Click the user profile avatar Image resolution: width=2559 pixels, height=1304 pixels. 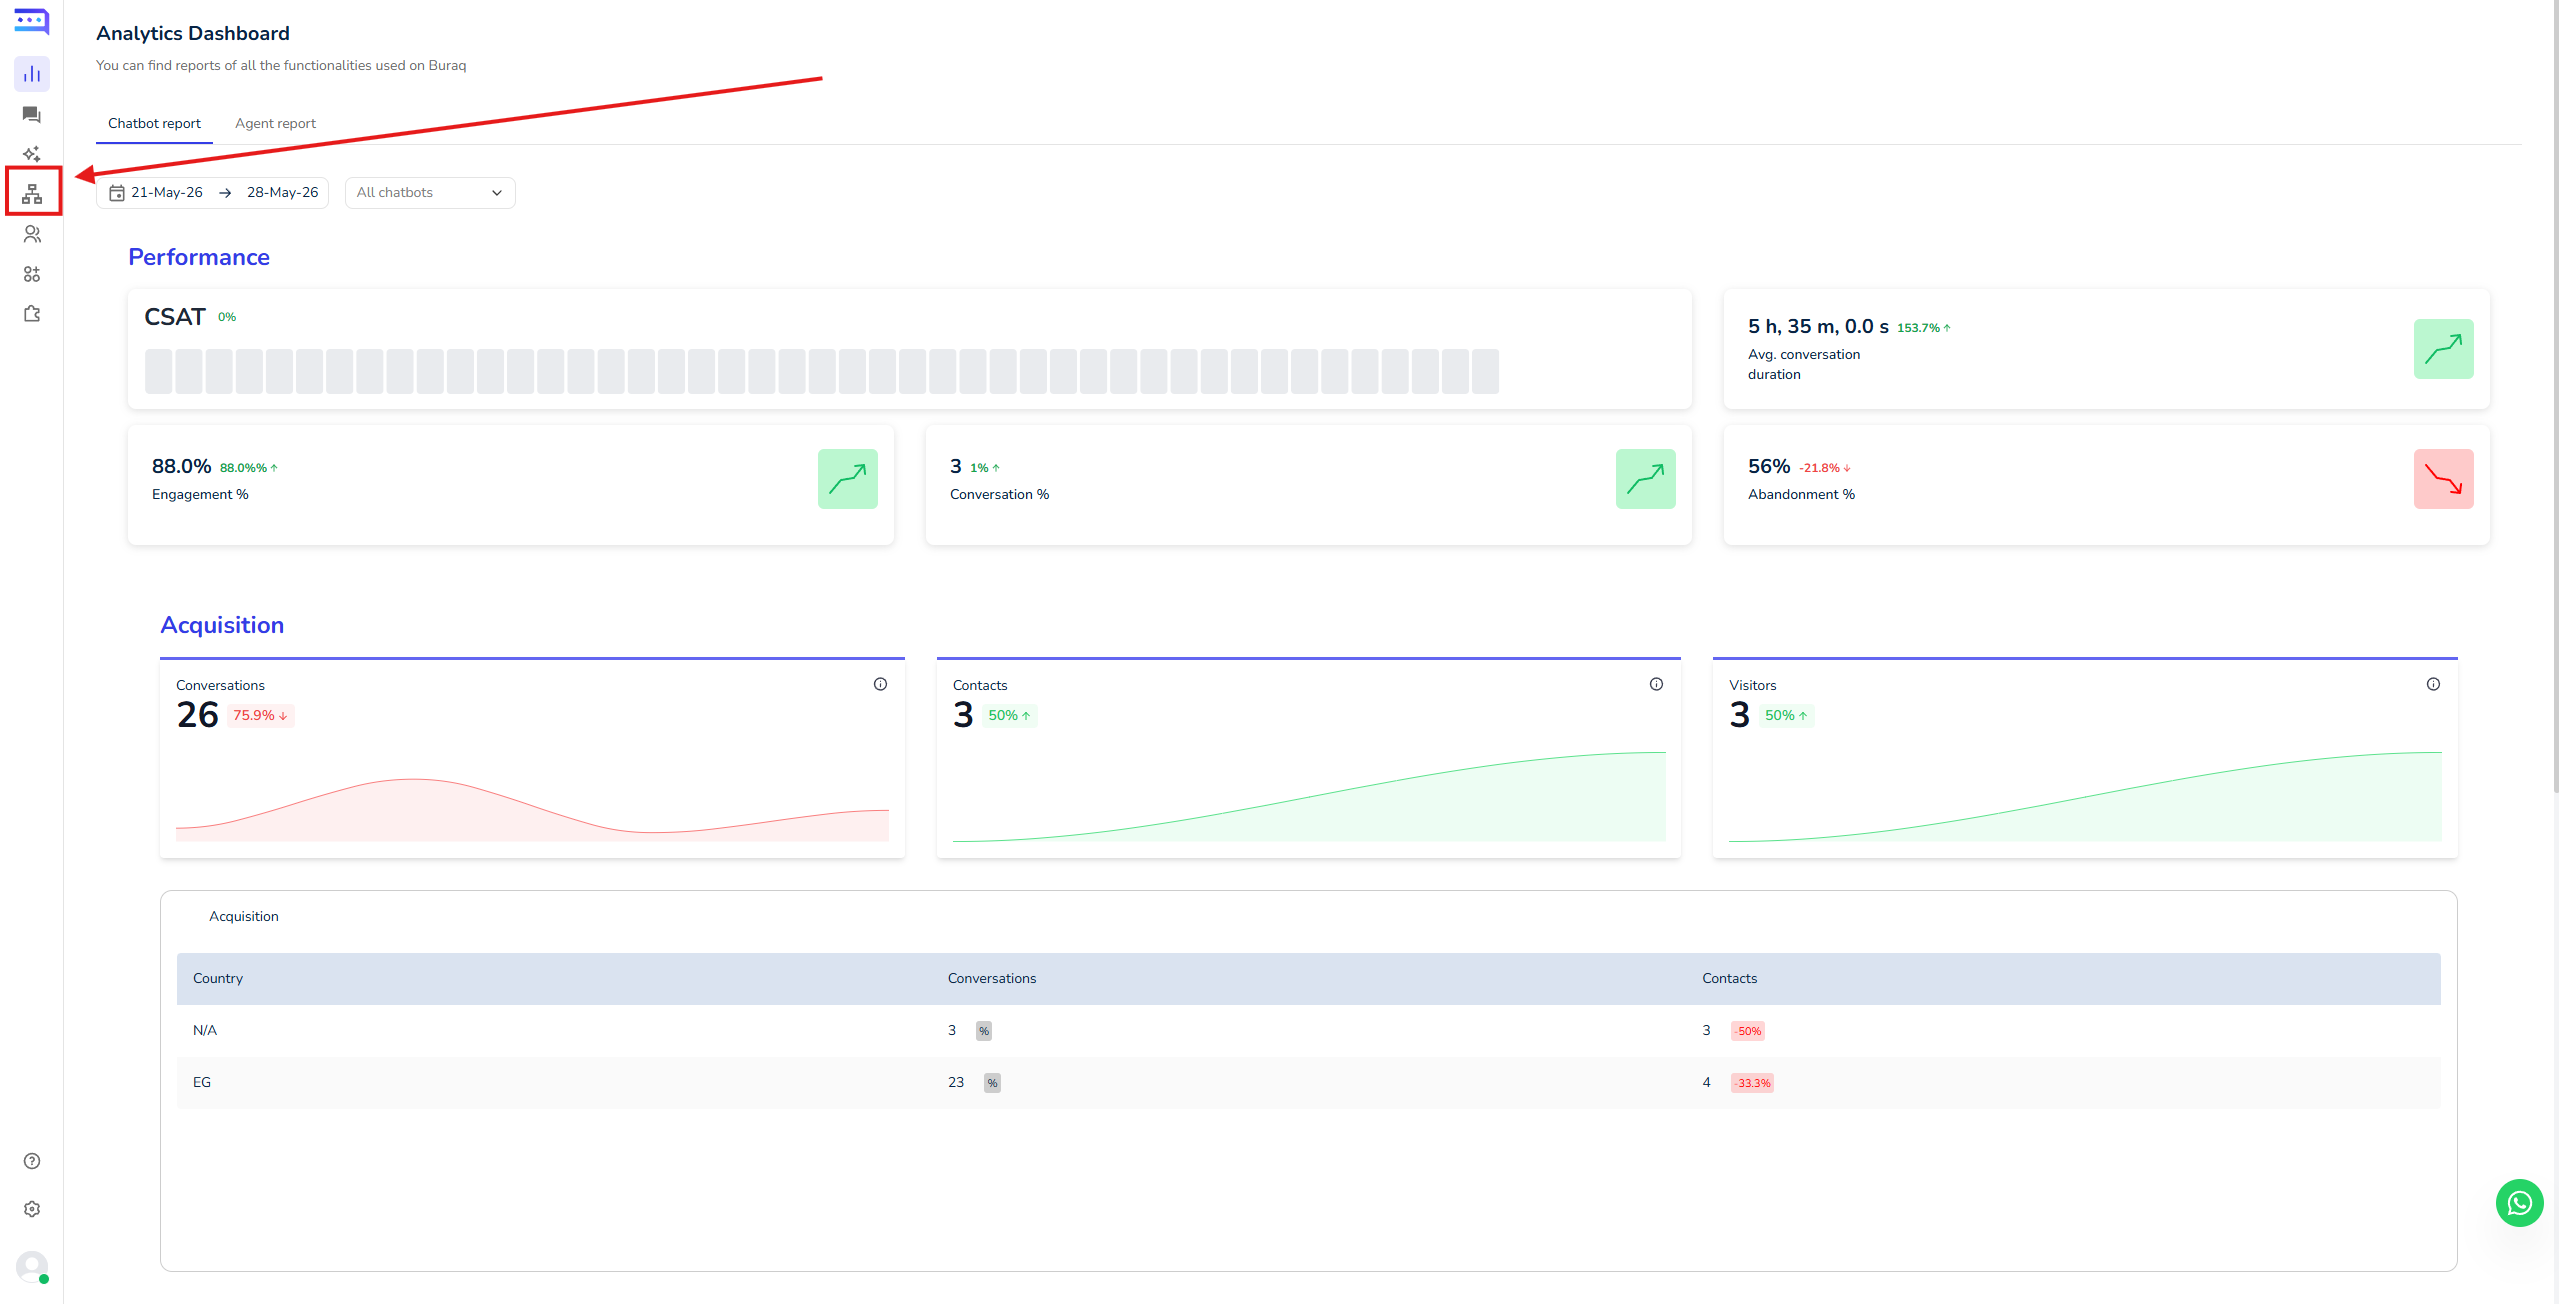coord(32,1267)
